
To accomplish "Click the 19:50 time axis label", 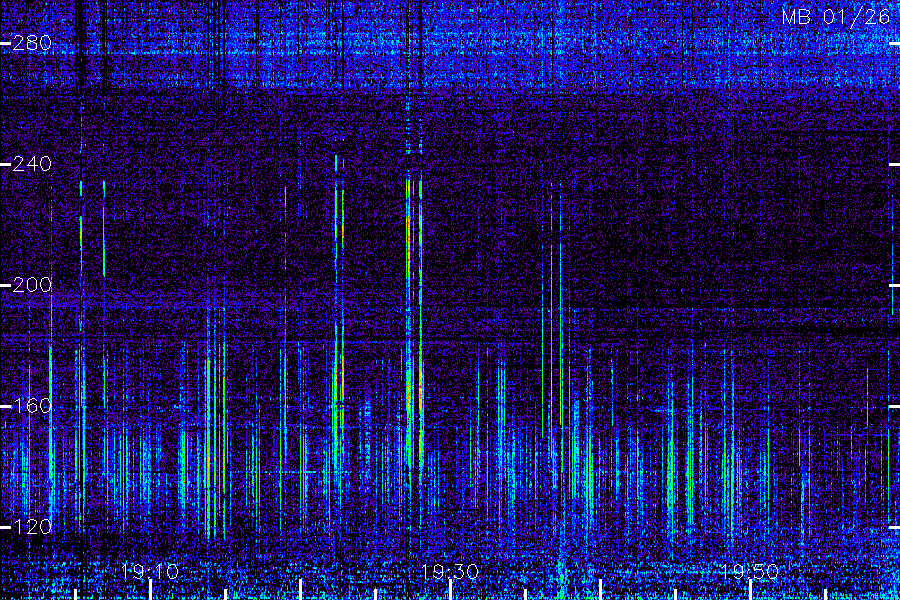I will 750,571.
